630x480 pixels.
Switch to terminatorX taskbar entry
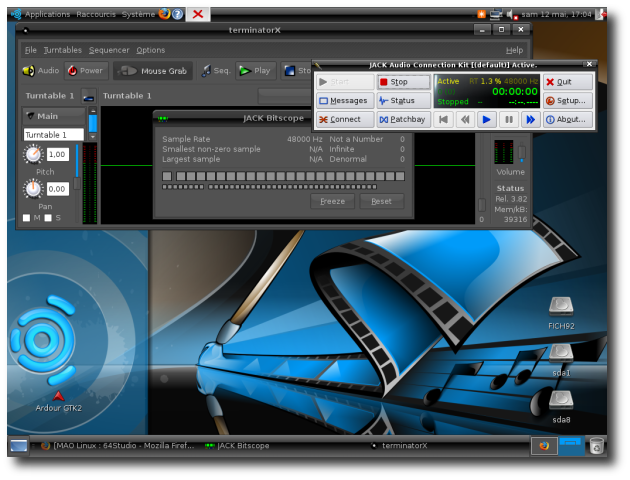pyautogui.click(x=400, y=446)
